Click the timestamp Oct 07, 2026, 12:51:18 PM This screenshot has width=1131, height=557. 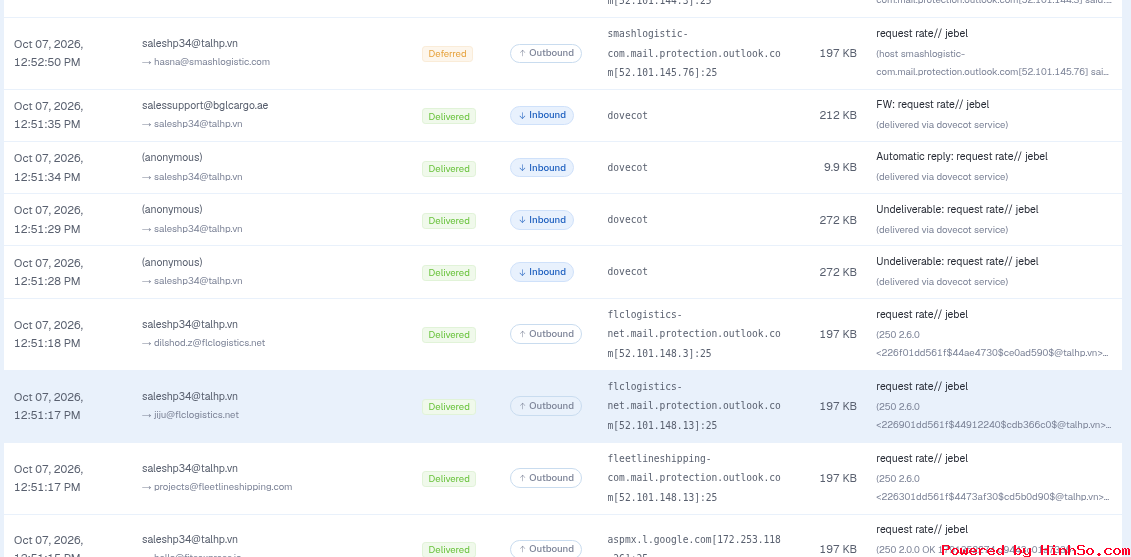pyautogui.click(x=48, y=334)
